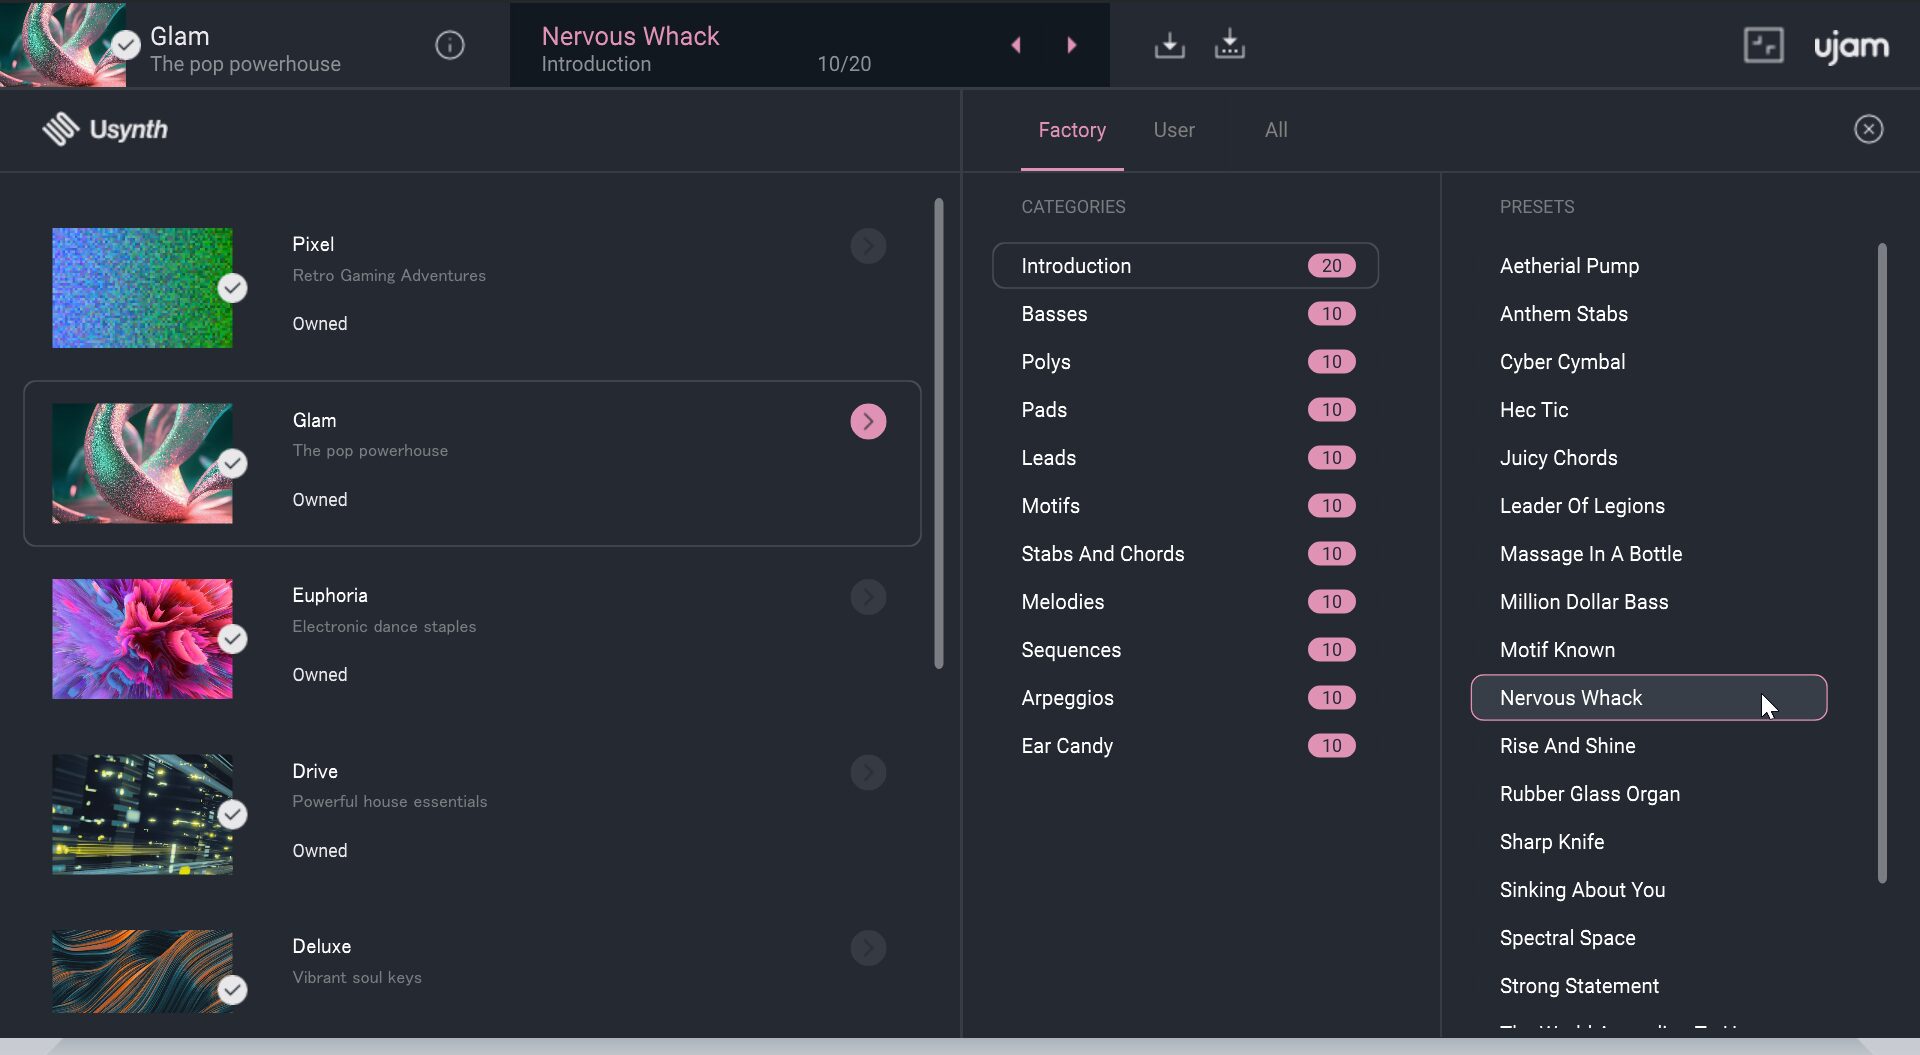This screenshot has width=1920, height=1055.
Task: Switch to the Factory tab
Action: pos(1072,130)
